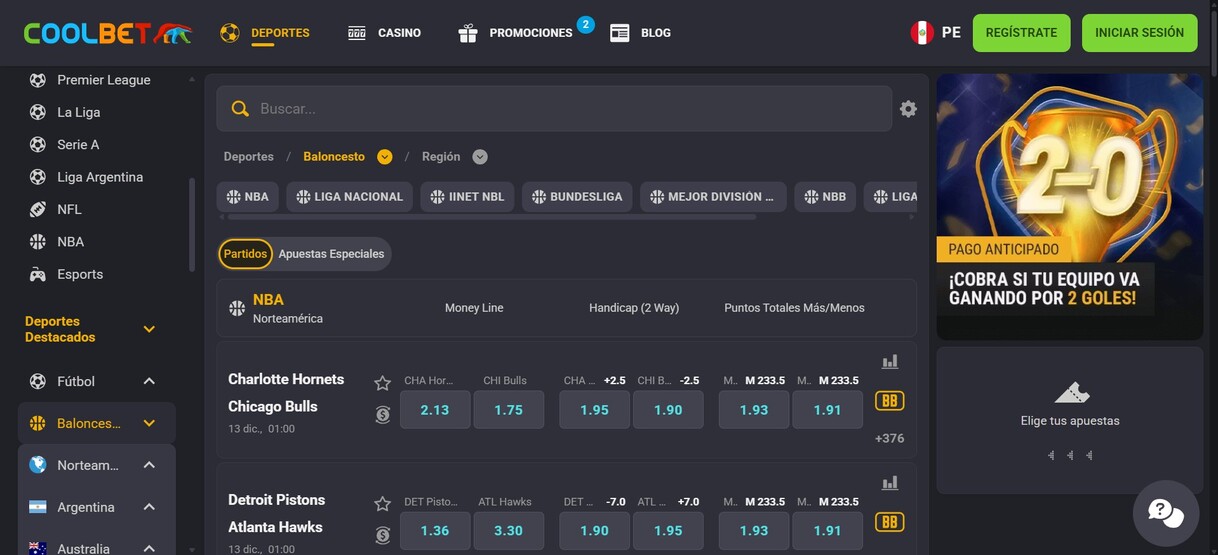Select Detroit Pistons money line odds 1.36
This screenshot has height=555, width=1218.
tap(435, 531)
